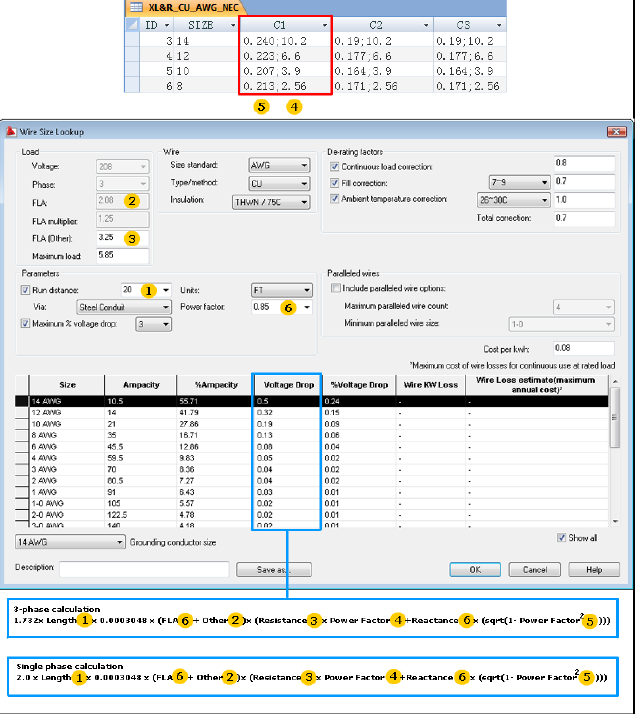The width and height of the screenshot is (635, 714).
Task: Click the Ampacity column header
Action: click(141, 385)
